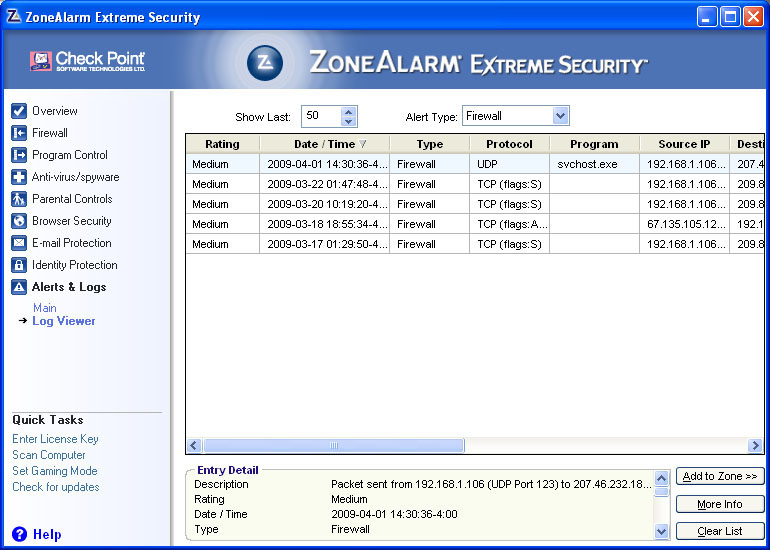Viewport: 770px width, 550px height.
Task: Open the Alert Type dropdown
Action: coord(560,116)
